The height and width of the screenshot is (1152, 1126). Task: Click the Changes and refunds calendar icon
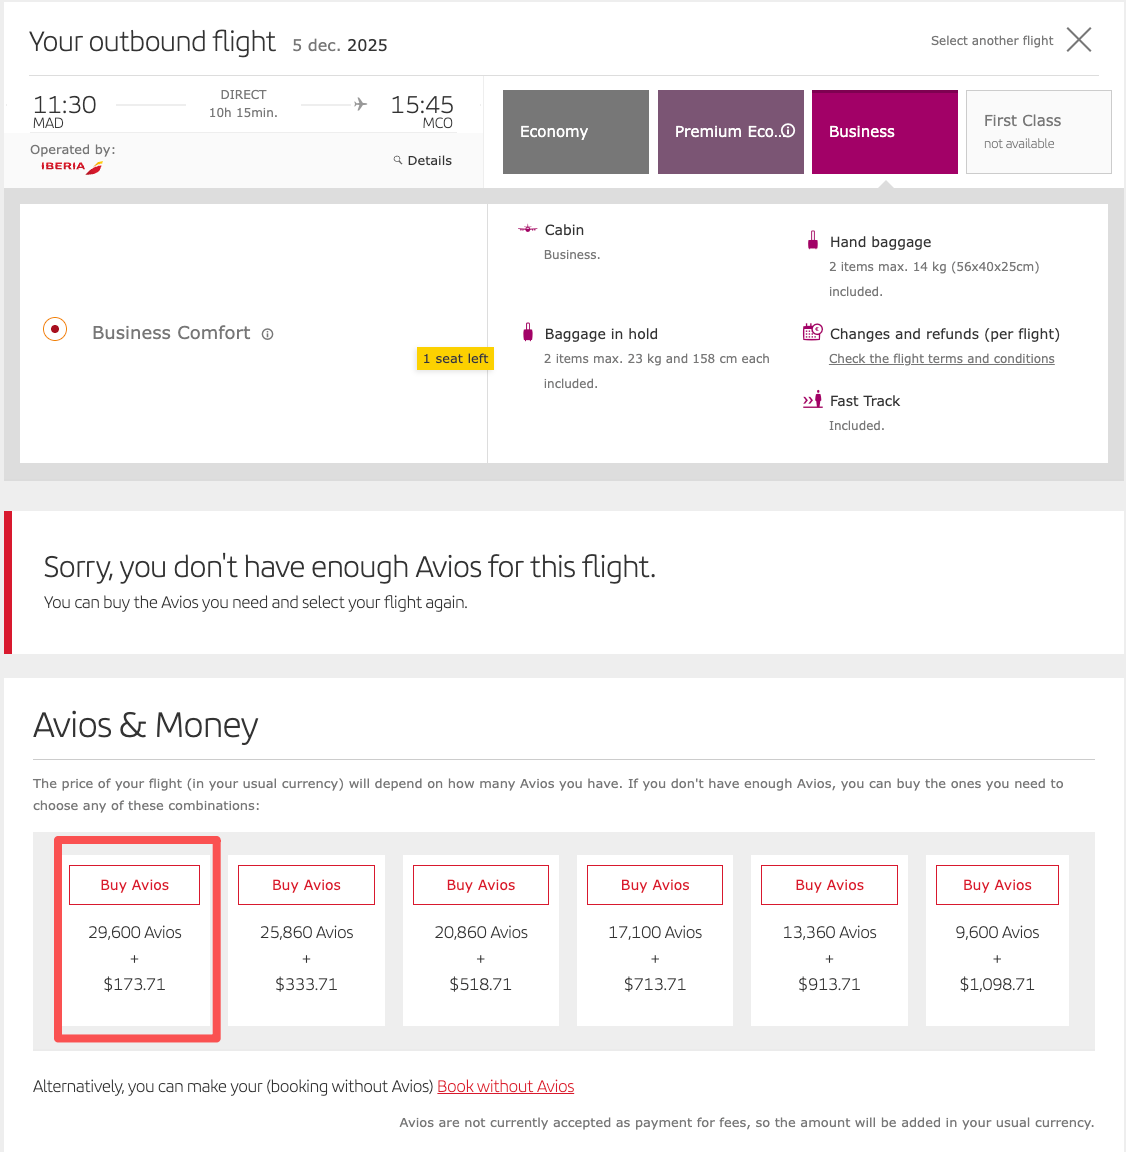pyautogui.click(x=812, y=332)
